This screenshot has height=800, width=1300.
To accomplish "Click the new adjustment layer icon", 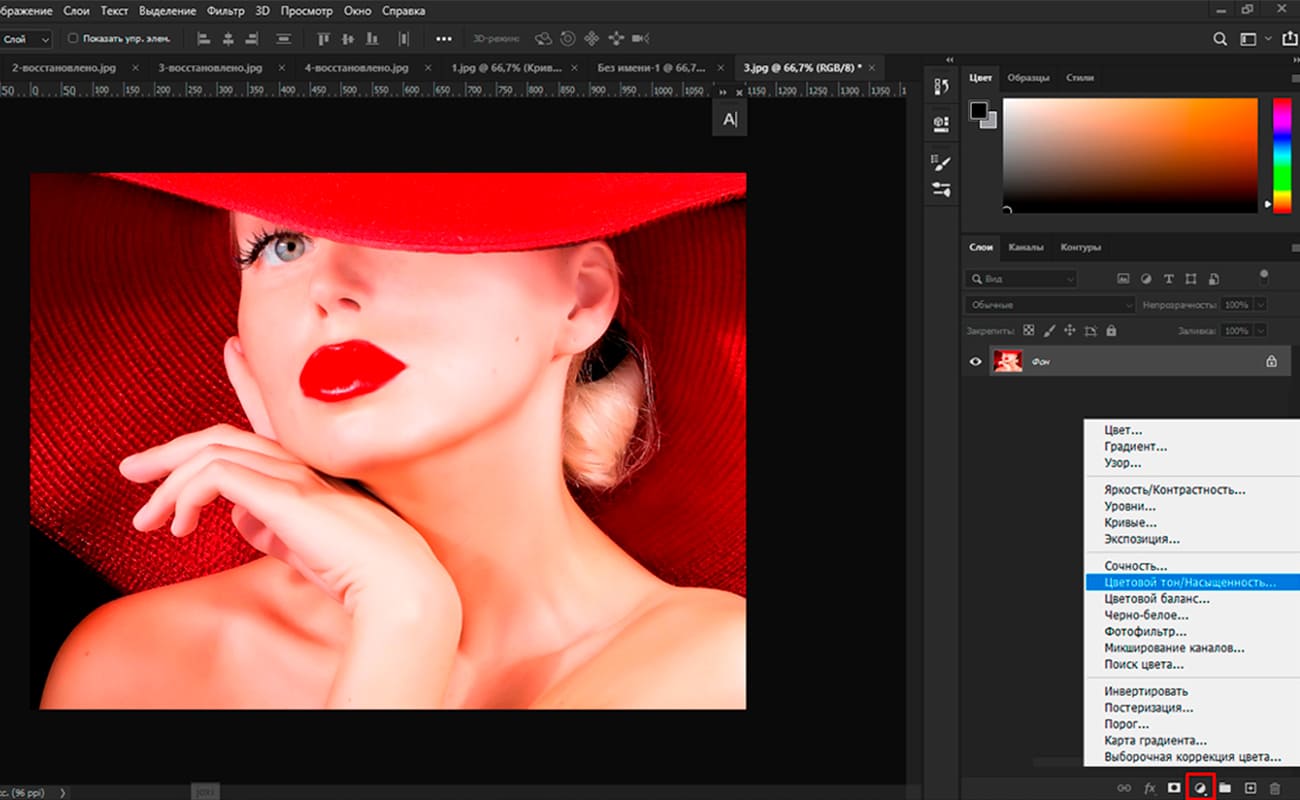I will [1200, 788].
